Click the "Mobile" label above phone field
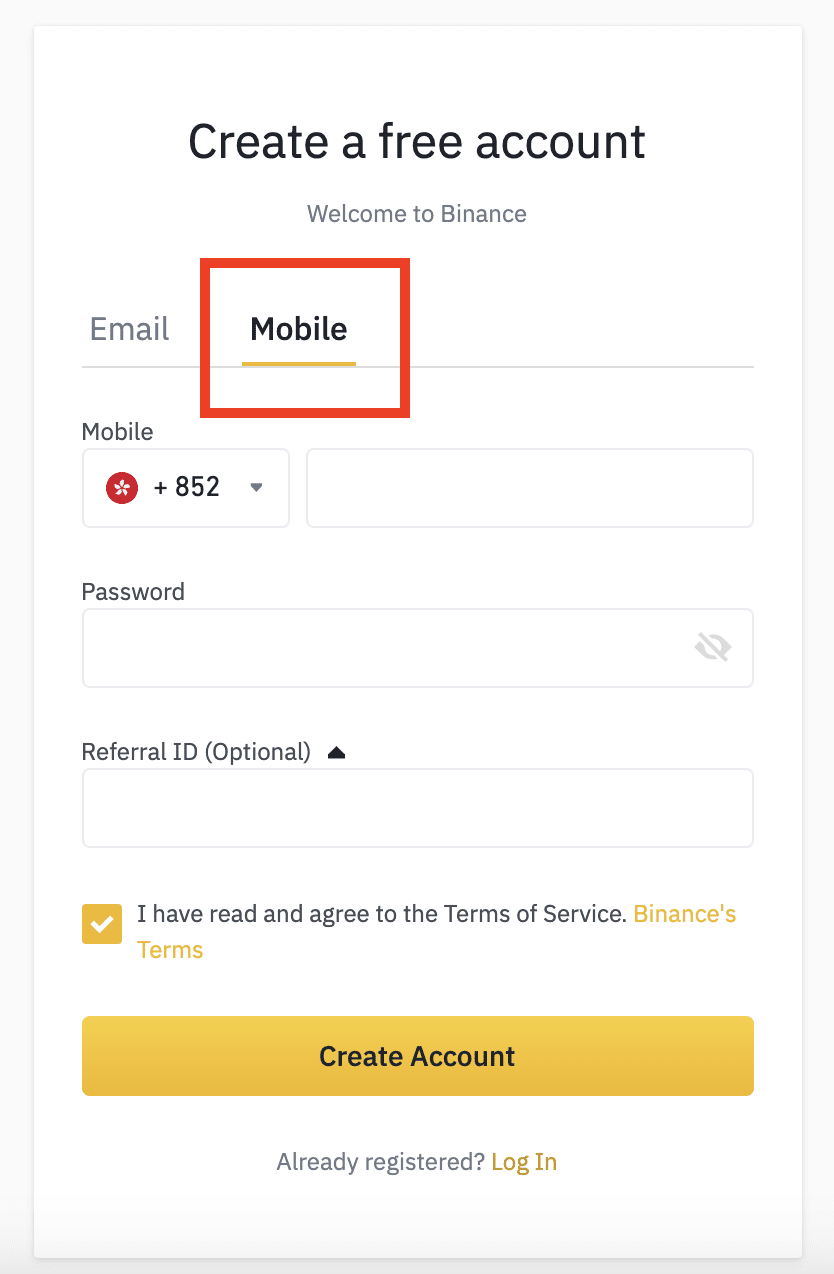Viewport: 834px width, 1274px height. 117,432
